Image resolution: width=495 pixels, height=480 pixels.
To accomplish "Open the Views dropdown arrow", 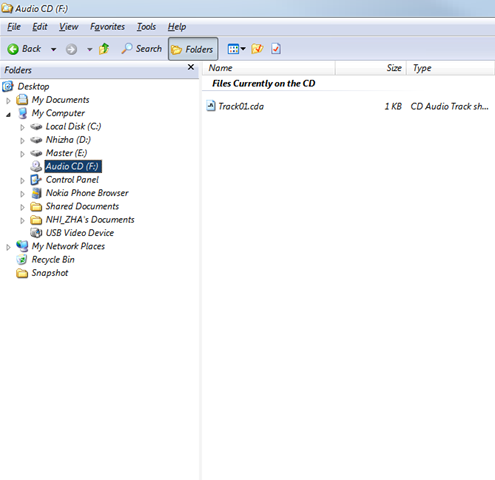I will tap(243, 49).
